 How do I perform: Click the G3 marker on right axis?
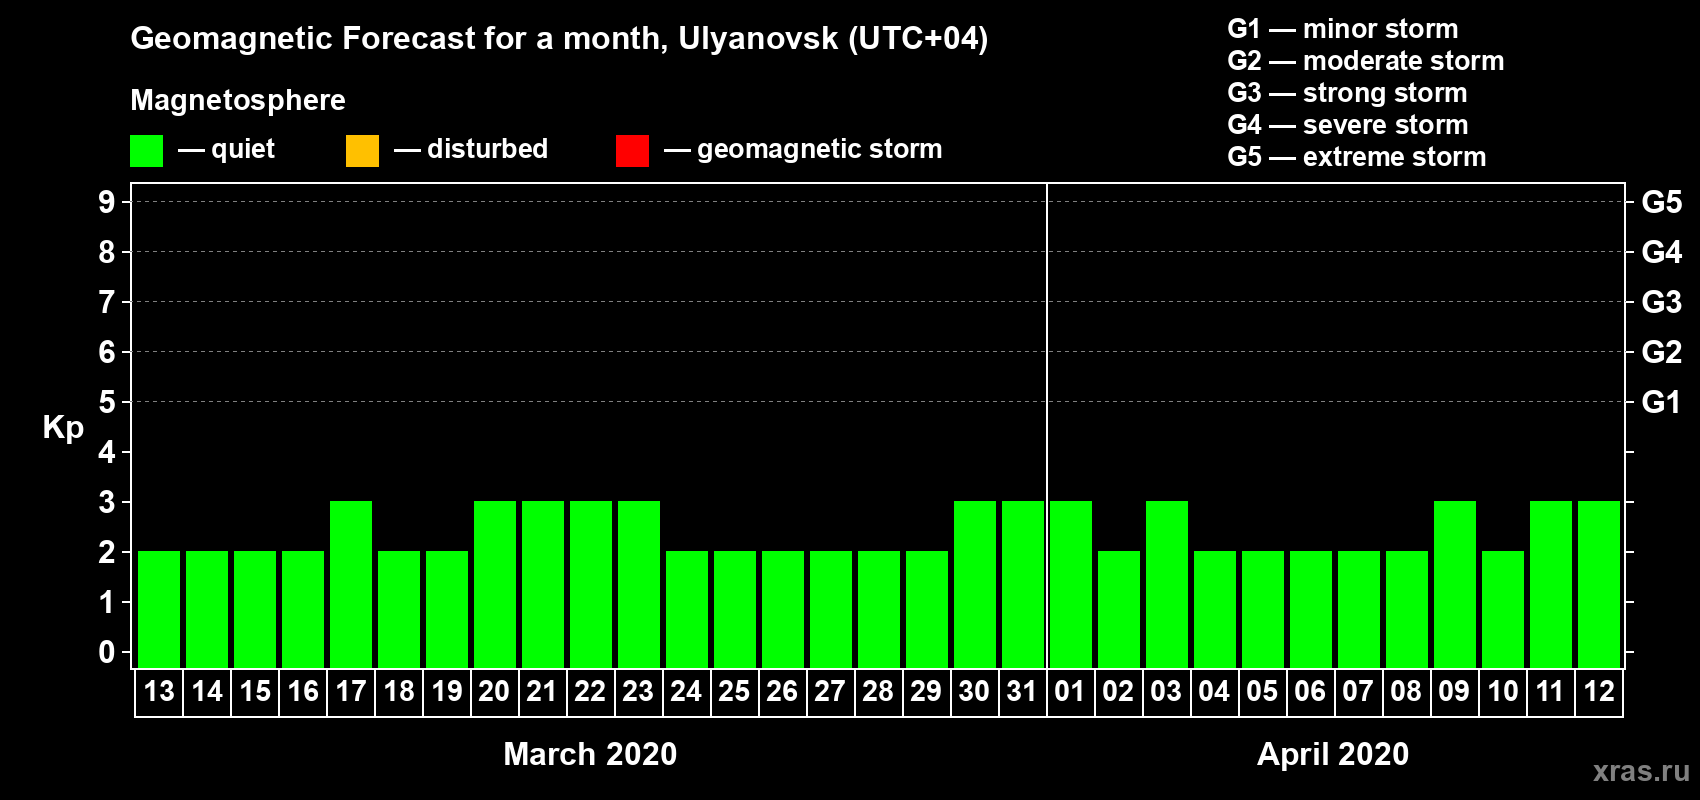point(1661,302)
